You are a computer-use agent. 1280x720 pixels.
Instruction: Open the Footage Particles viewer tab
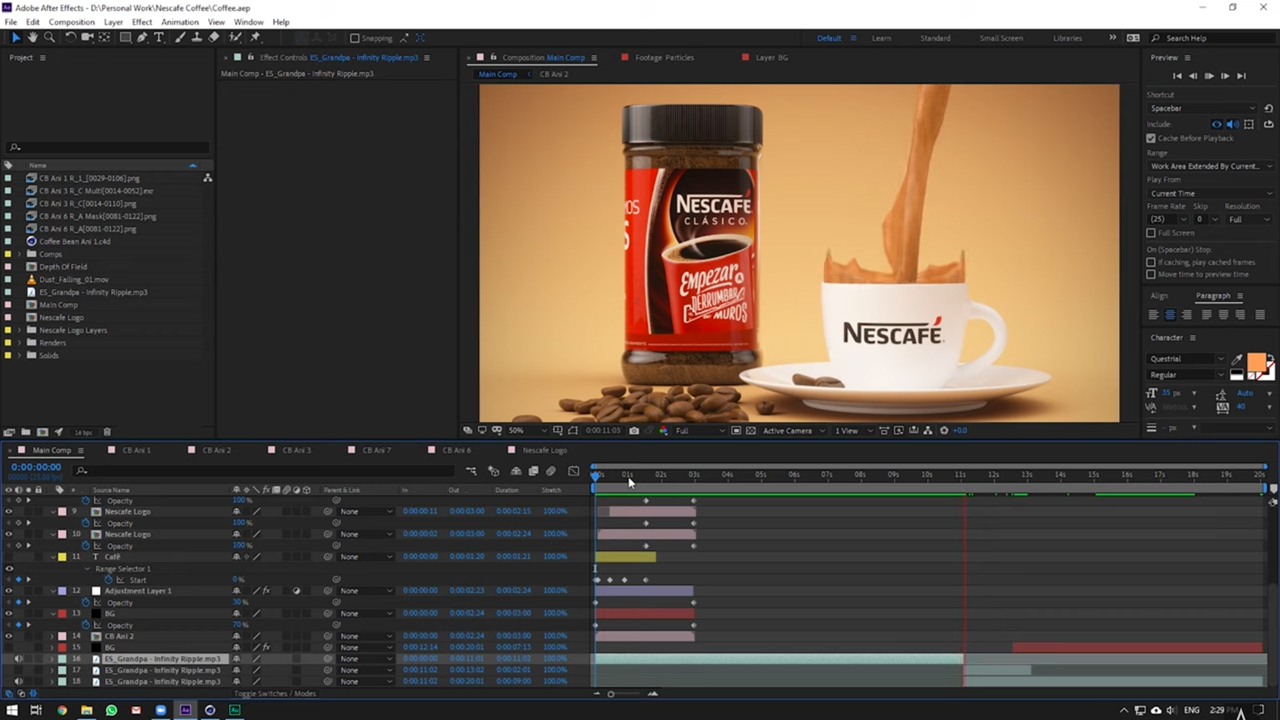click(664, 57)
